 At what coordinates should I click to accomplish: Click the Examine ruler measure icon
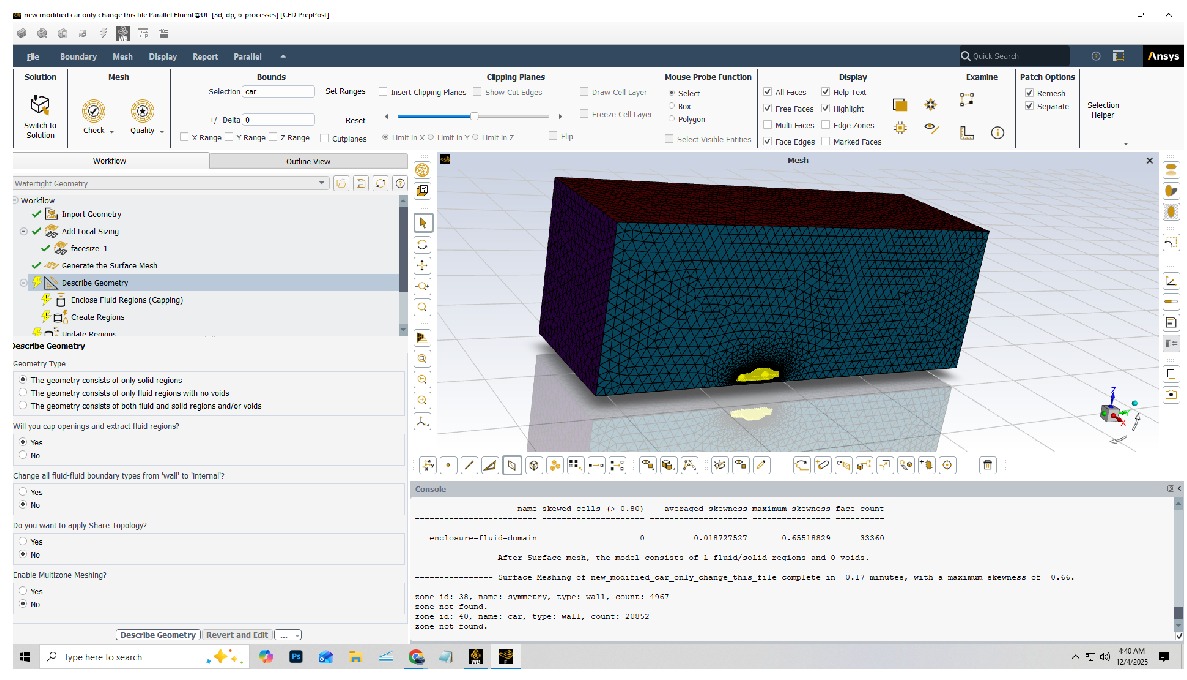[x=967, y=133]
